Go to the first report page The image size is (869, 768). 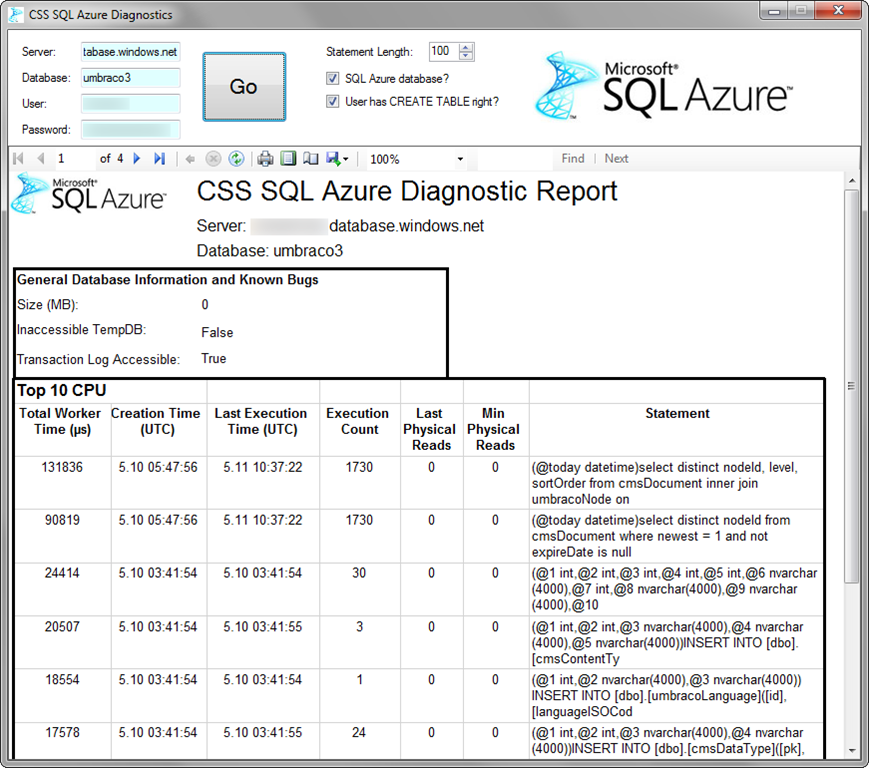pos(18,159)
